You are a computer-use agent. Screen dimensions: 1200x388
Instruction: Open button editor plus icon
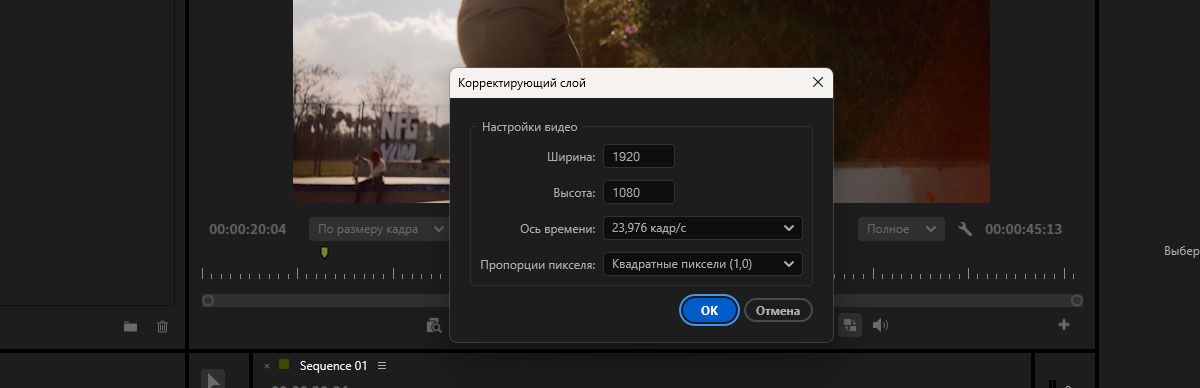click(x=1064, y=325)
